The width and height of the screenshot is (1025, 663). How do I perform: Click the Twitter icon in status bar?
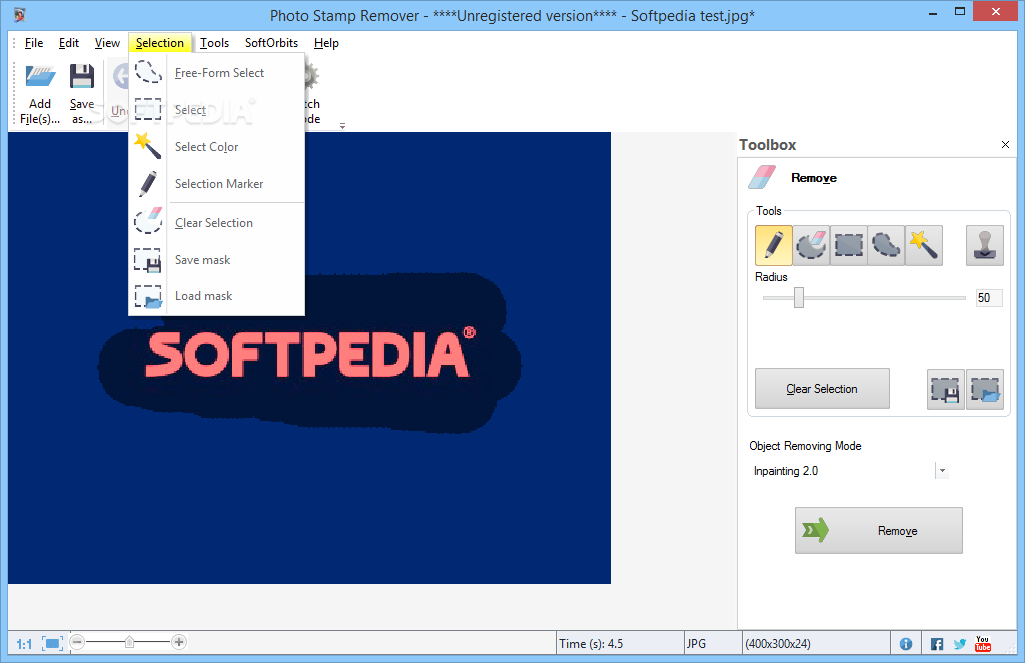(x=960, y=644)
